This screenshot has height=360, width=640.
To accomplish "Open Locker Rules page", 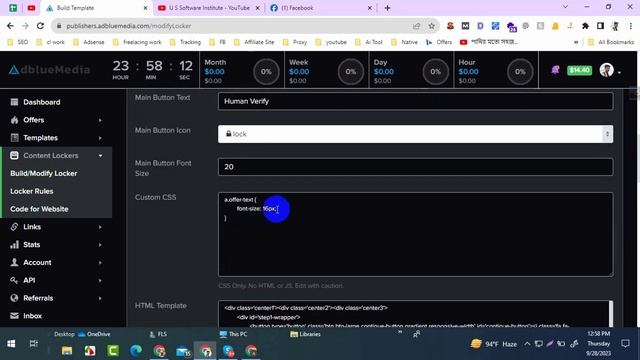I will click(x=31, y=191).
